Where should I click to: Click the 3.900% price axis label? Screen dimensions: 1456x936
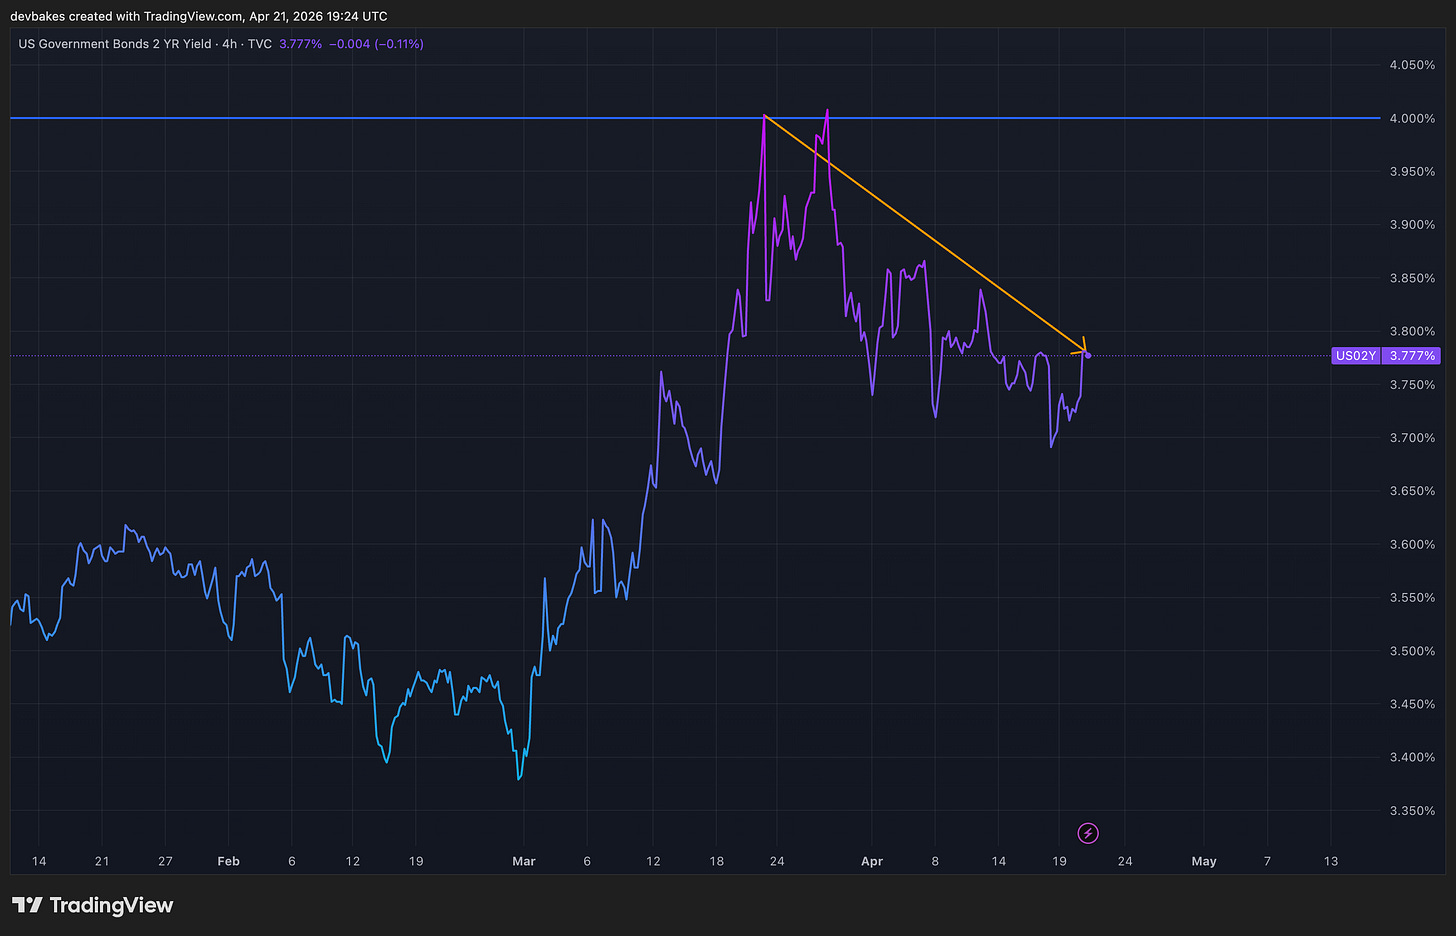coord(1412,225)
